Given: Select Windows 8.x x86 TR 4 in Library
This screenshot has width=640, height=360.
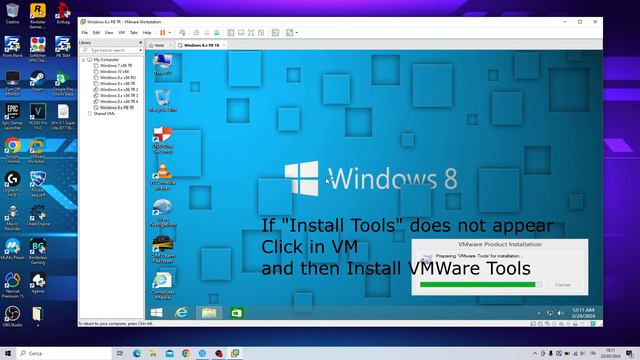Looking at the screenshot, I should tap(119, 101).
